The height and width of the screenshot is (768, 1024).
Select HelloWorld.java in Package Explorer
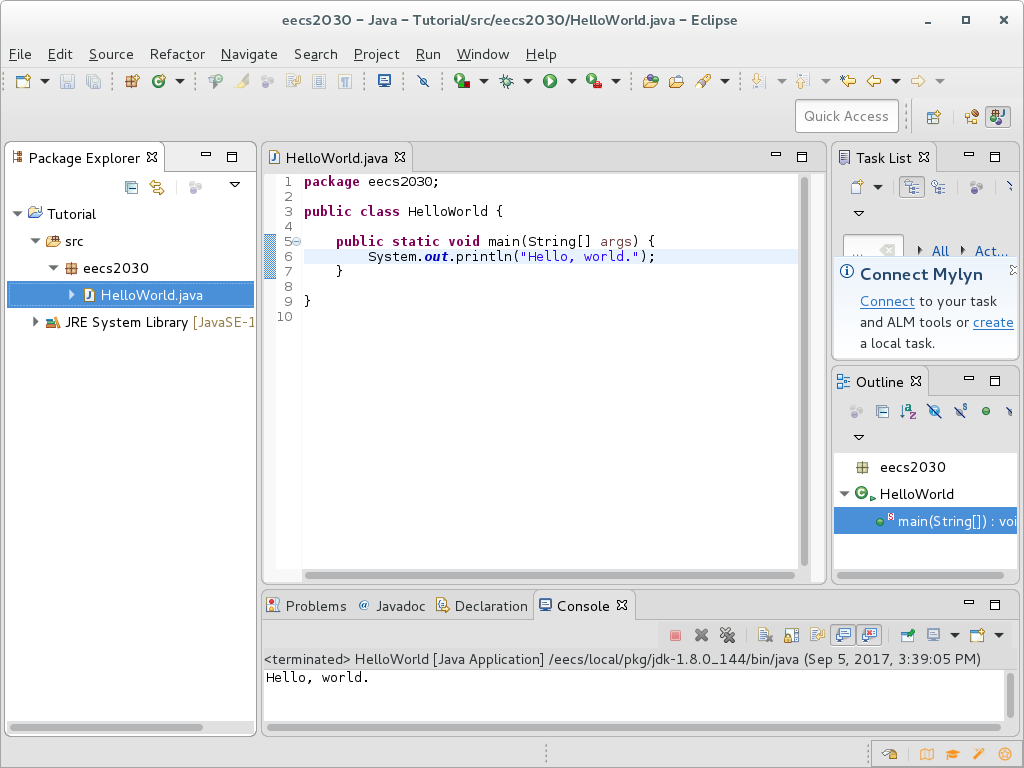click(131, 295)
